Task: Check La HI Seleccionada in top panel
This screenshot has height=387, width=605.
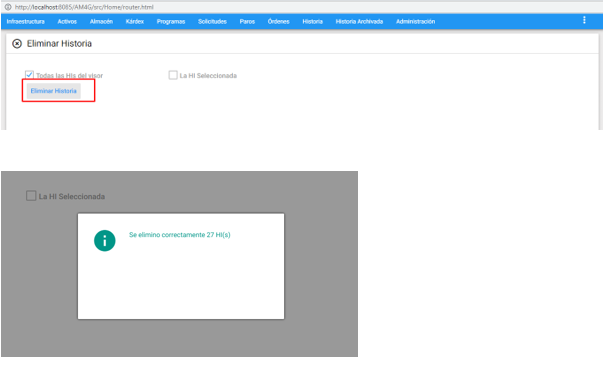Action: [173, 75]
